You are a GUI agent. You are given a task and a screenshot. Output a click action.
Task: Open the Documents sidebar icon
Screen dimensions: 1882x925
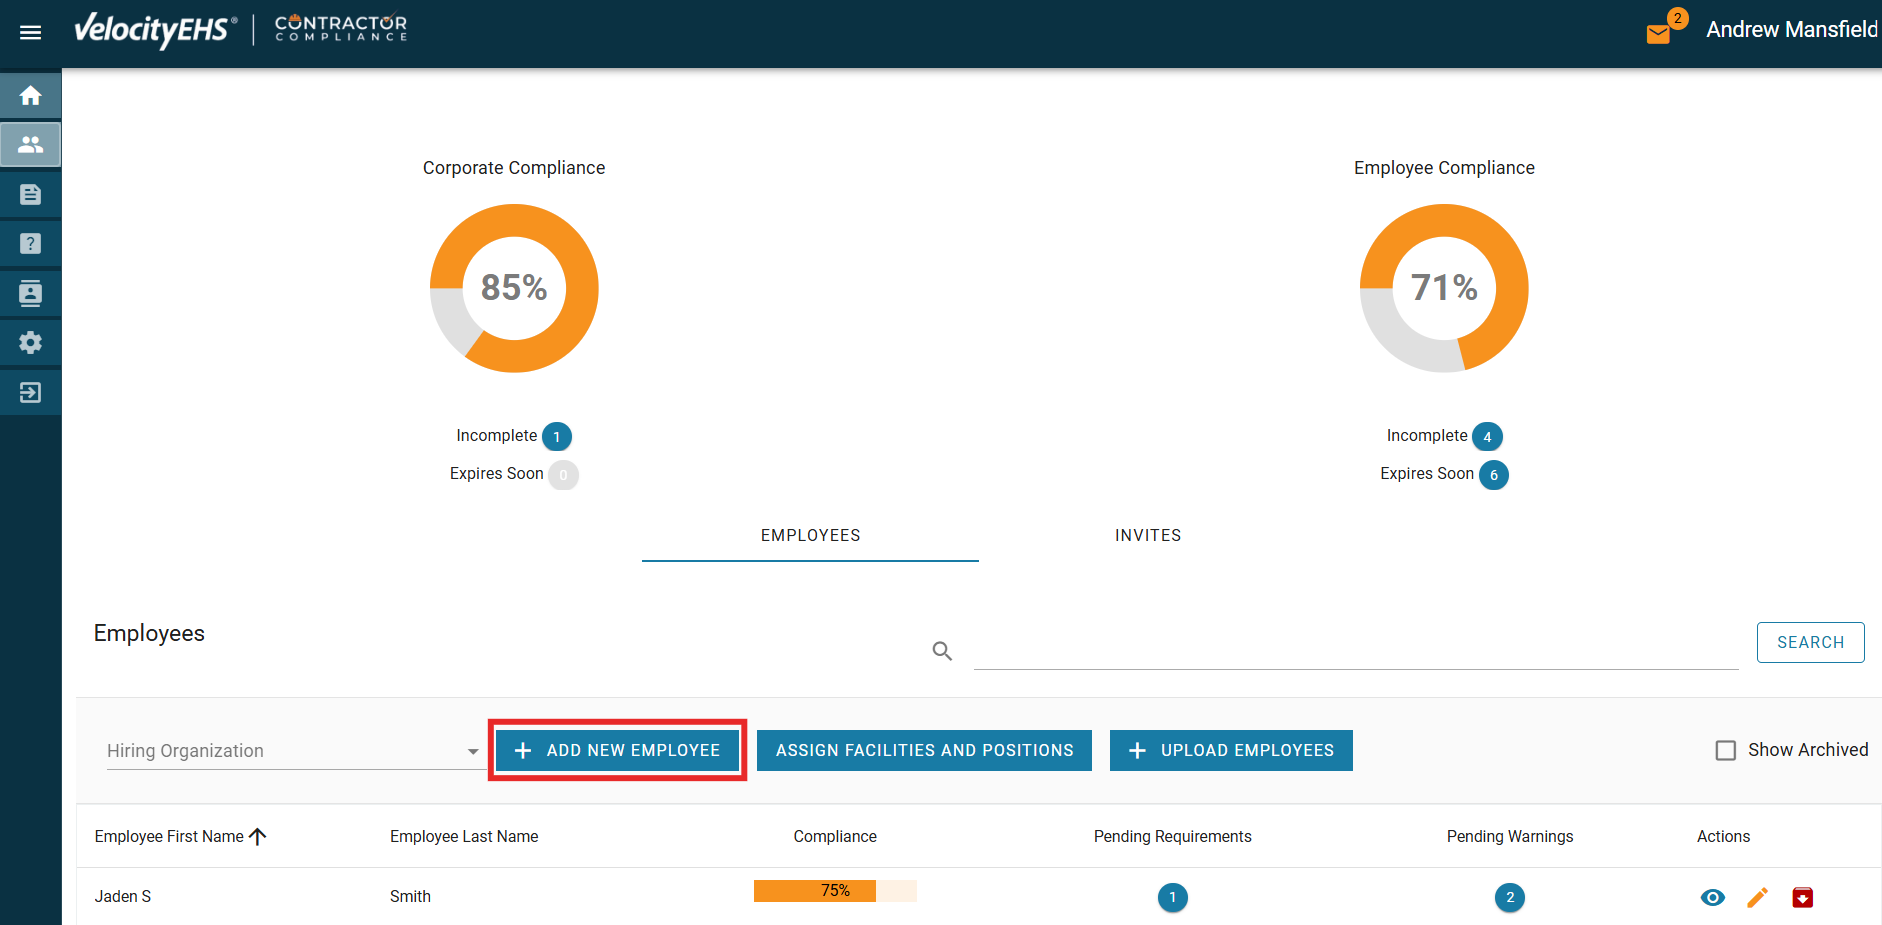point(30,194)
